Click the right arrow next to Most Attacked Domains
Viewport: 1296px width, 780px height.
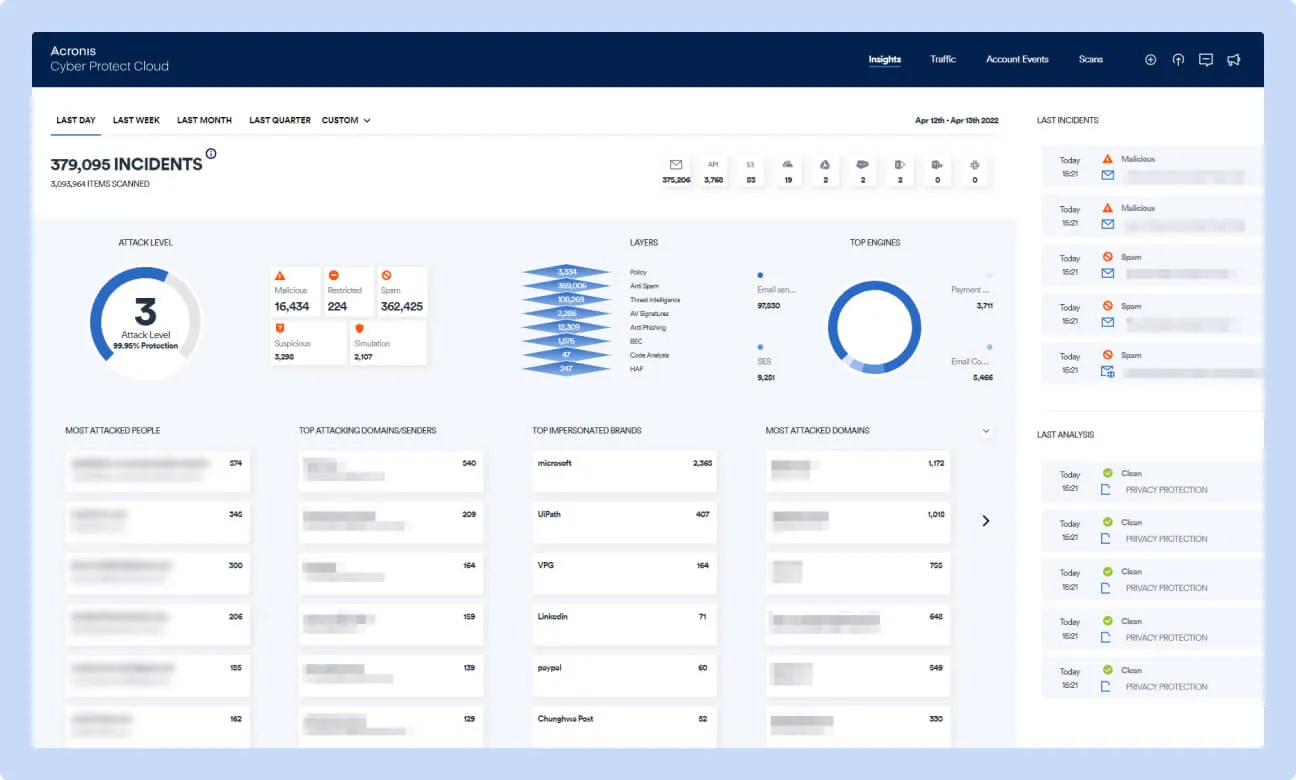[x=986, y=521]
